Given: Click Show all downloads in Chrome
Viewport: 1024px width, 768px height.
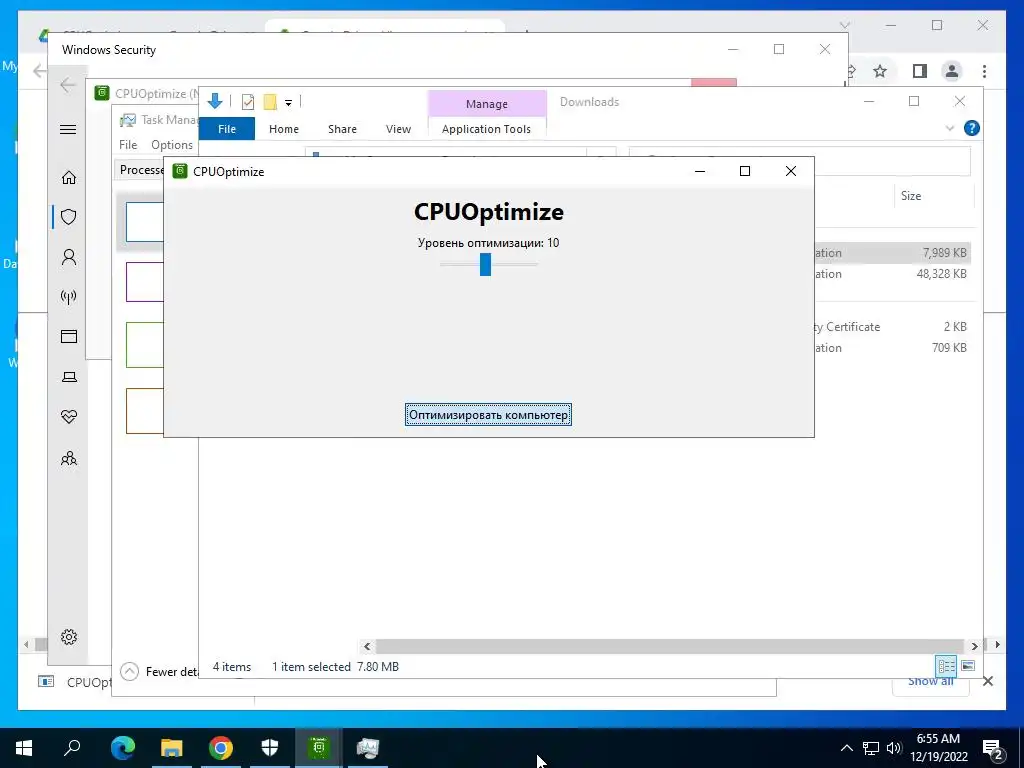Looking at the screenshot, I should pyautogui.click(x=930, y=682).
